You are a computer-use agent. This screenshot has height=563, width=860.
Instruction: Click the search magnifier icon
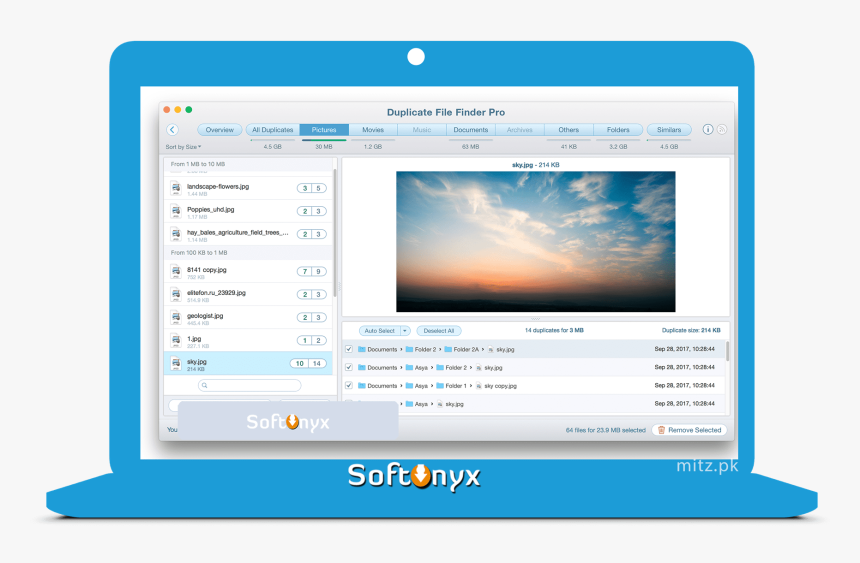tap(205, 385)
